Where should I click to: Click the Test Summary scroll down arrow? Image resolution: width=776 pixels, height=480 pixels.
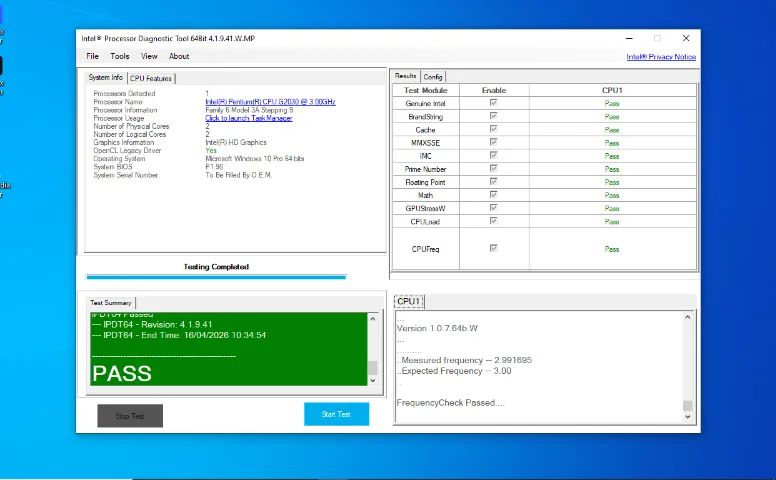click(x=373, y=381)
